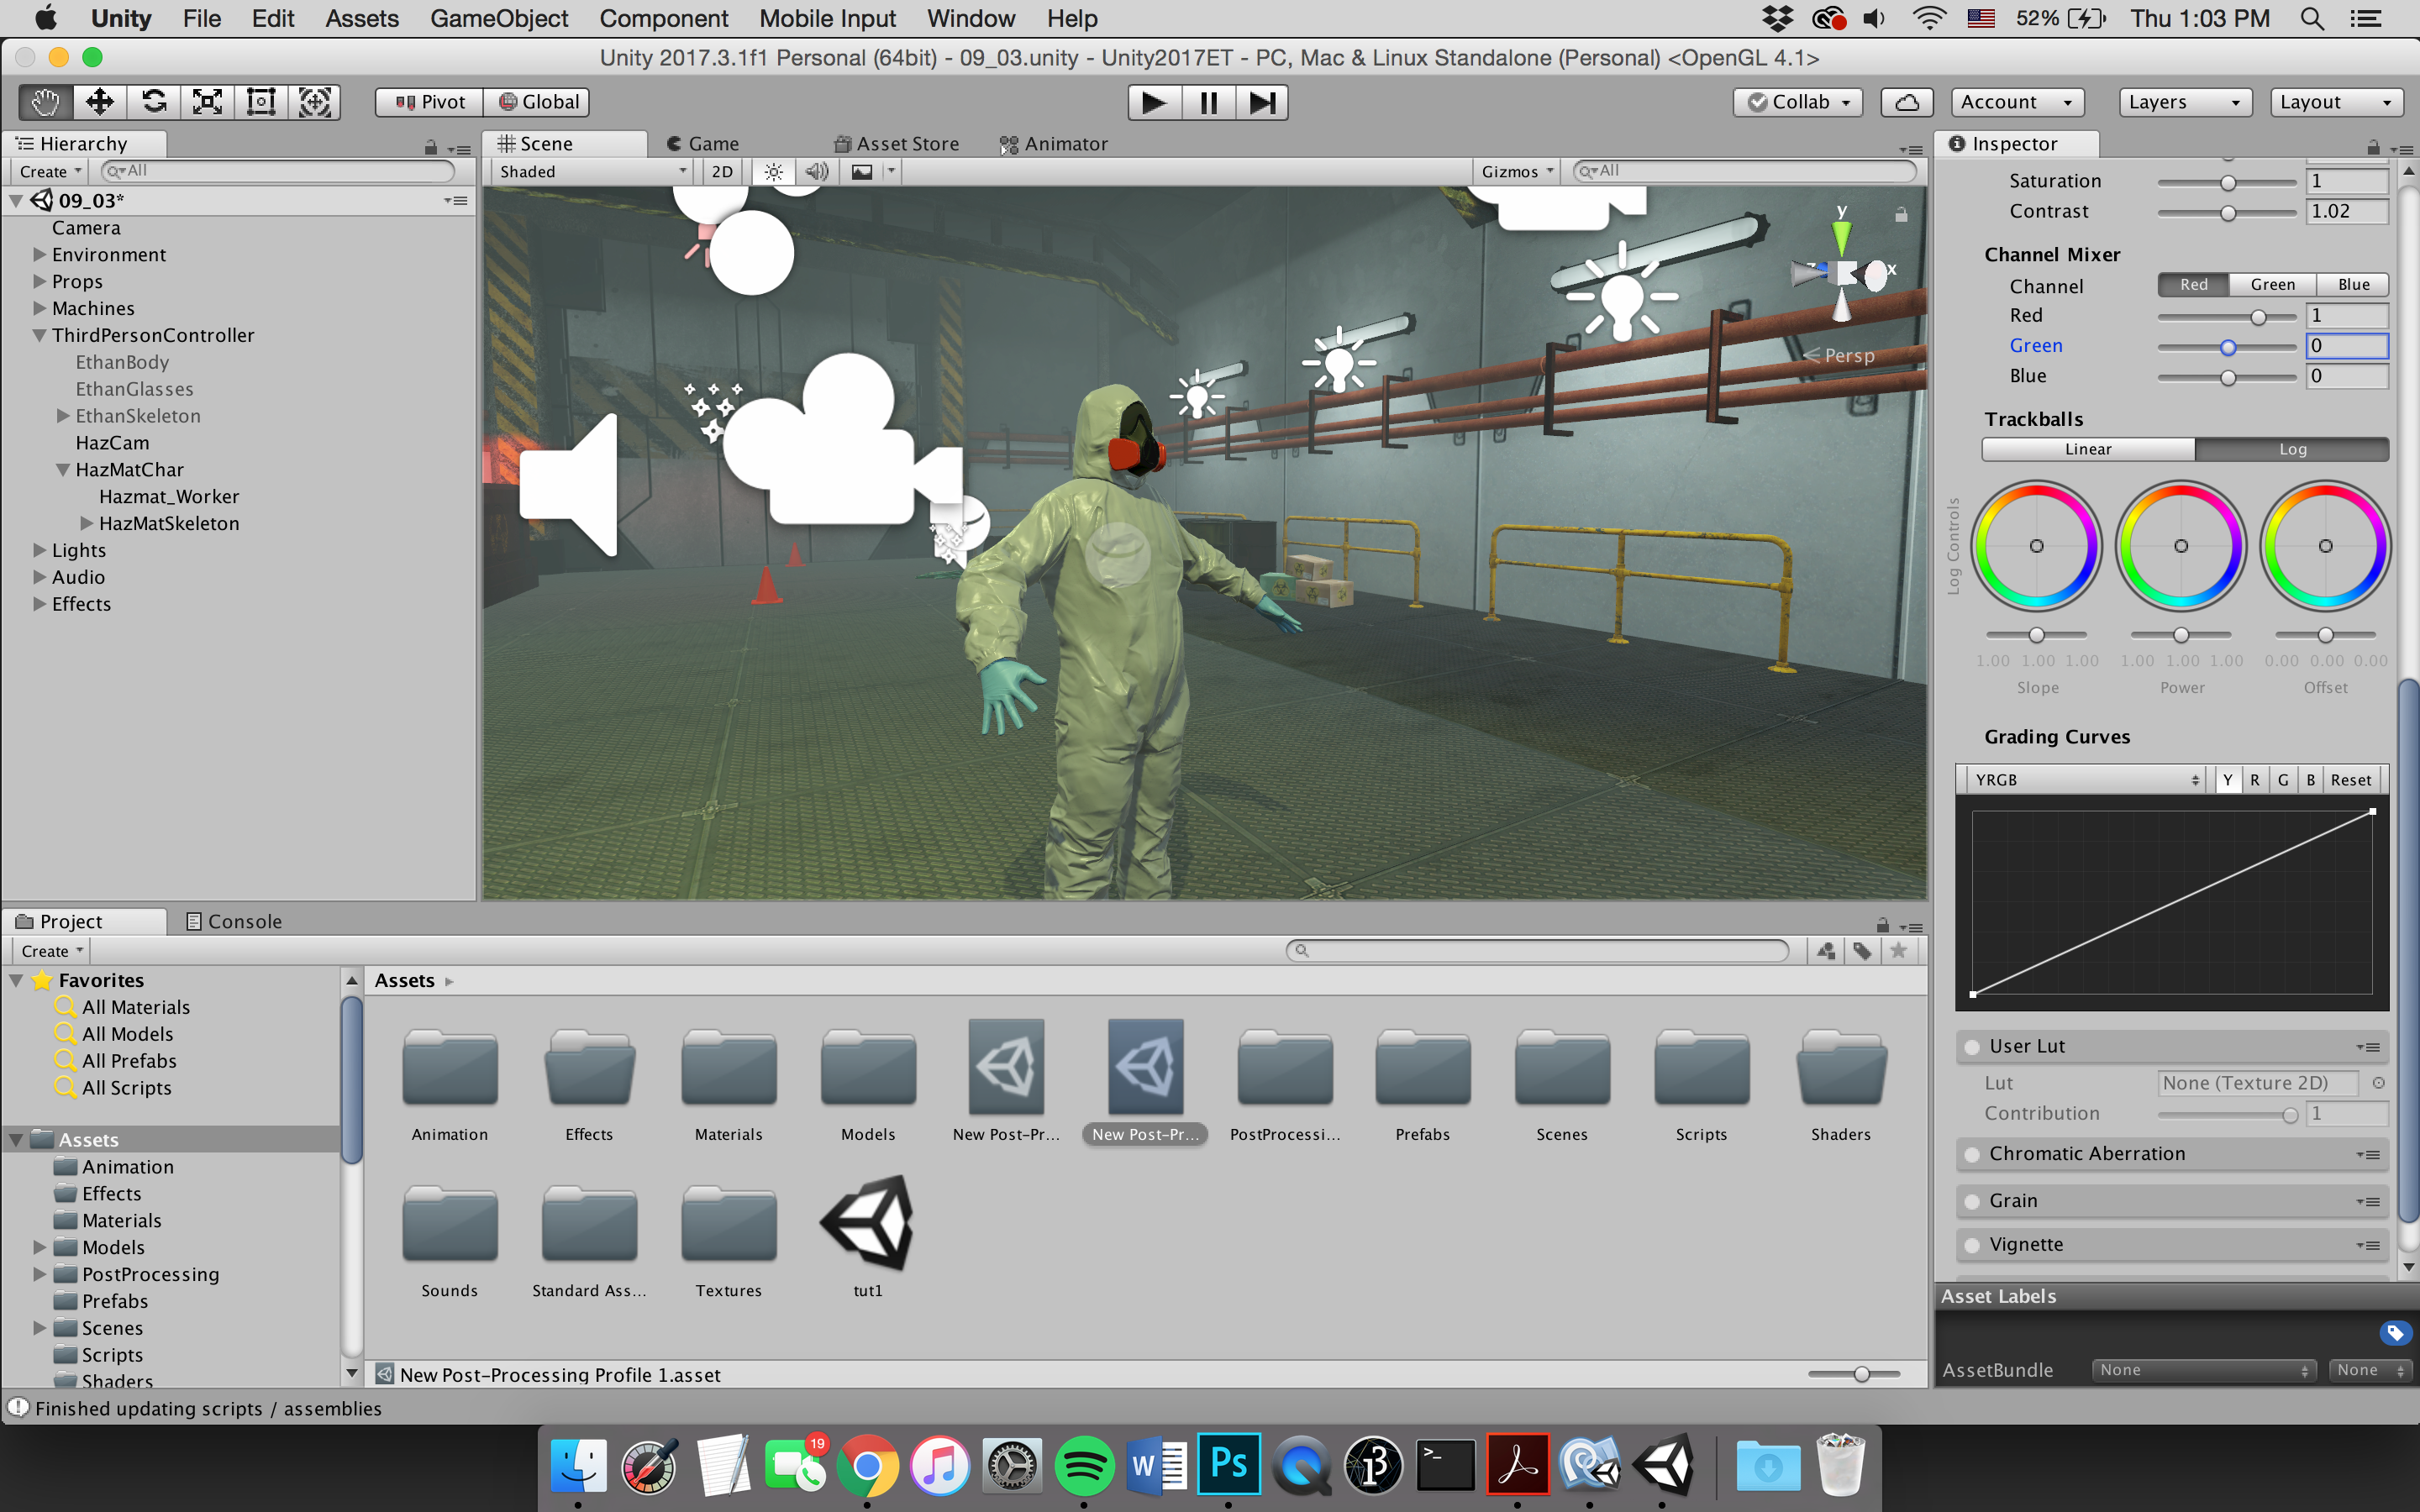
Task: Click the Pause button
Action: click(x=1208, y=102)
